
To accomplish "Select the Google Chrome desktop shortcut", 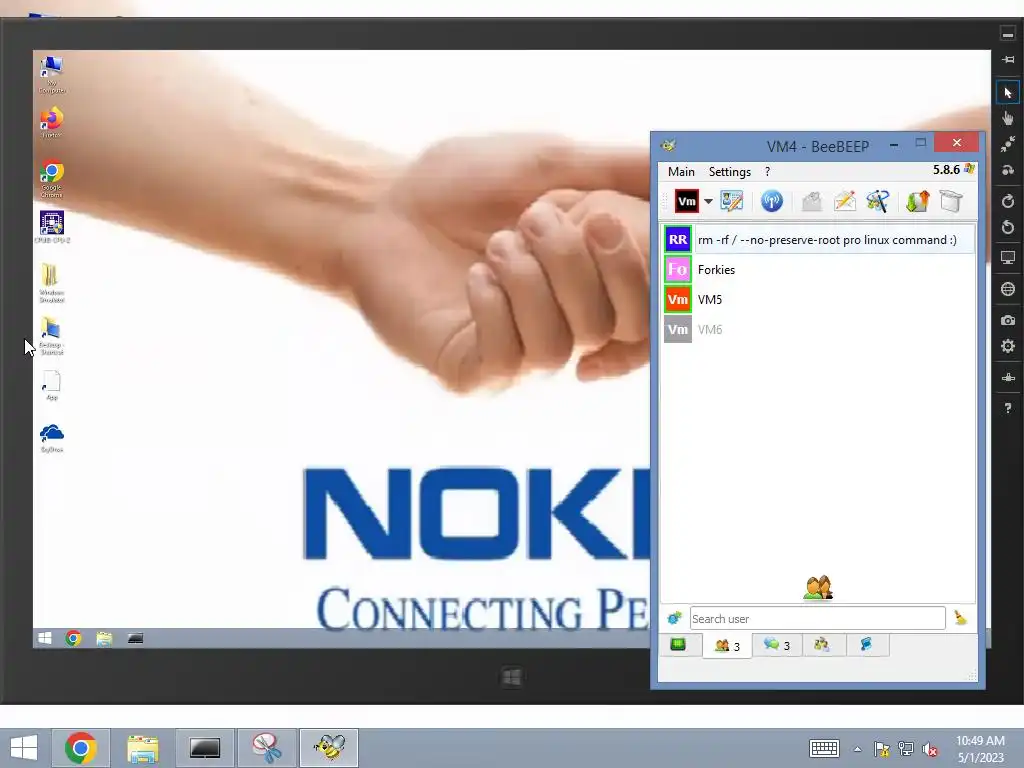I will point(52,178).
